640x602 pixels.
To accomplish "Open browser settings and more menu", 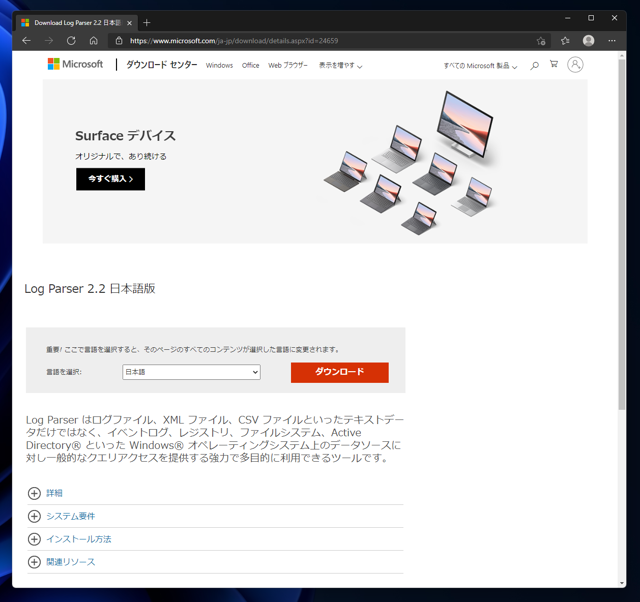I will tap(611, 40).
